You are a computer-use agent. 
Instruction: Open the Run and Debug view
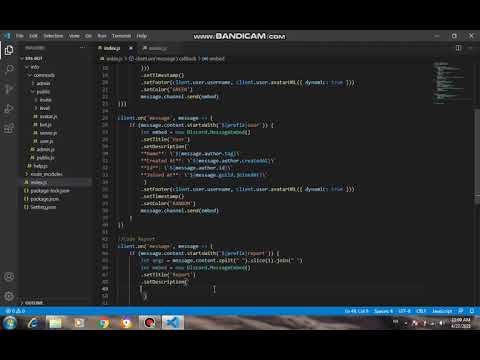tap(9, 109)
